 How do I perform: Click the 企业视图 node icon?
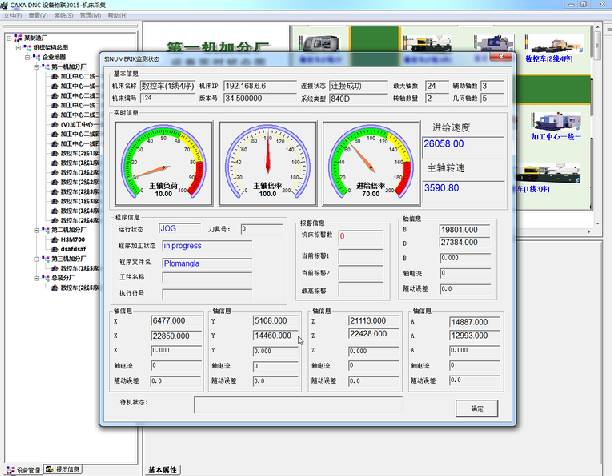38,57
